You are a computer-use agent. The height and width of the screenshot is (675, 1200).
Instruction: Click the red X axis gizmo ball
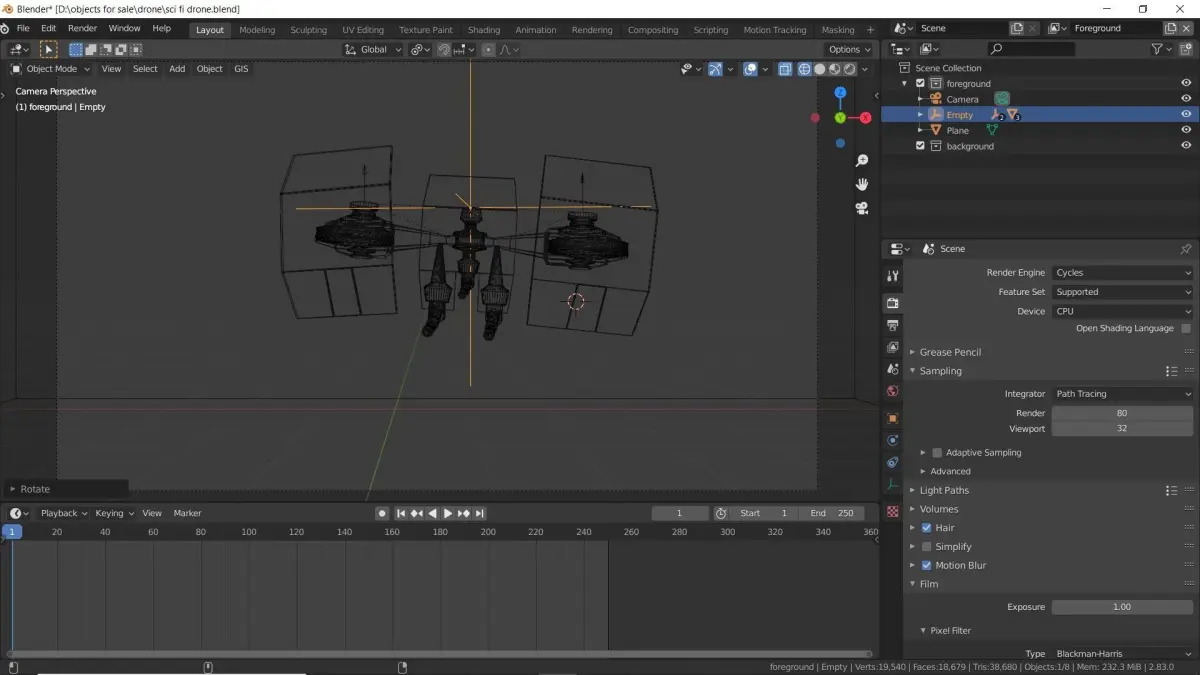point(864,118)
